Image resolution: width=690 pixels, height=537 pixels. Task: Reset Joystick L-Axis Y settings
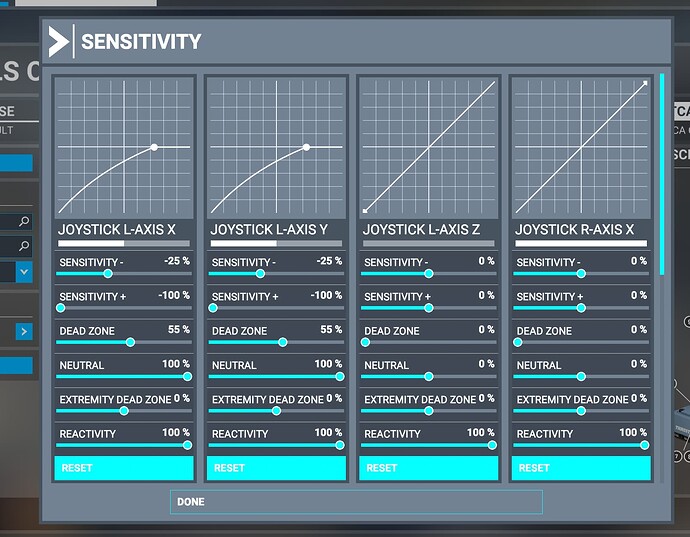point(276,468)
